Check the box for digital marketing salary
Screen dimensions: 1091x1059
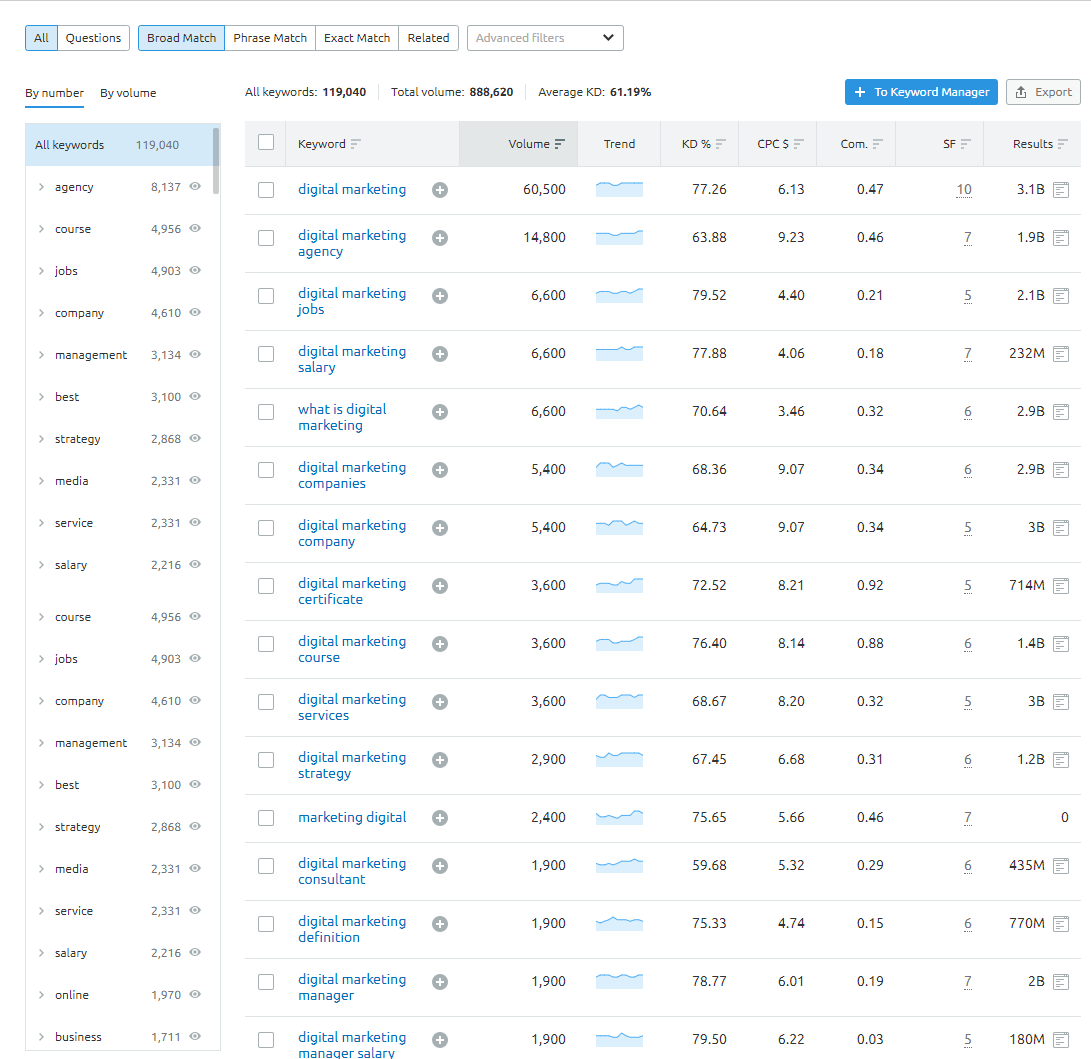pos(266,354)
